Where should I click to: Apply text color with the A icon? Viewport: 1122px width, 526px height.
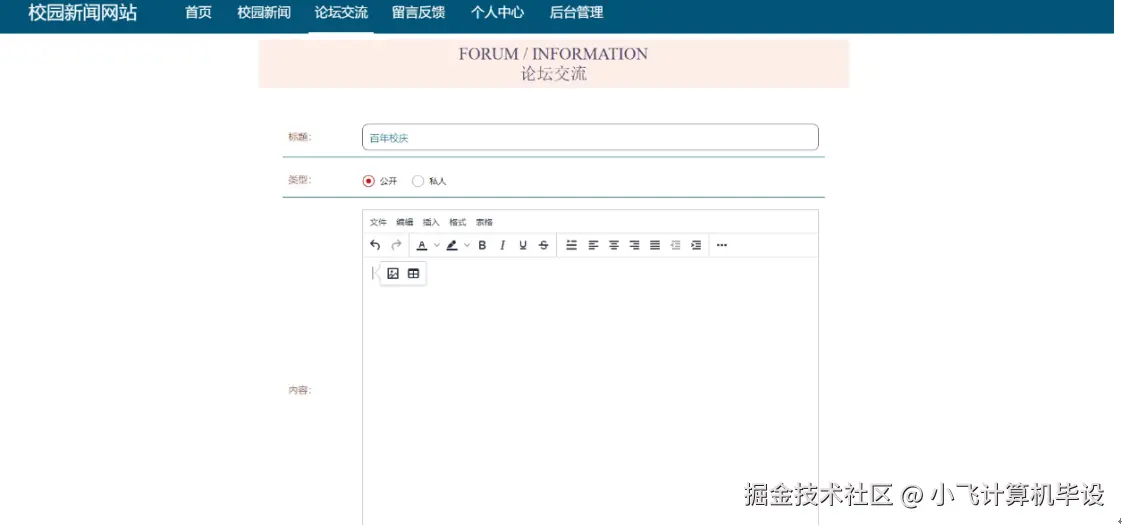(421, 245)
